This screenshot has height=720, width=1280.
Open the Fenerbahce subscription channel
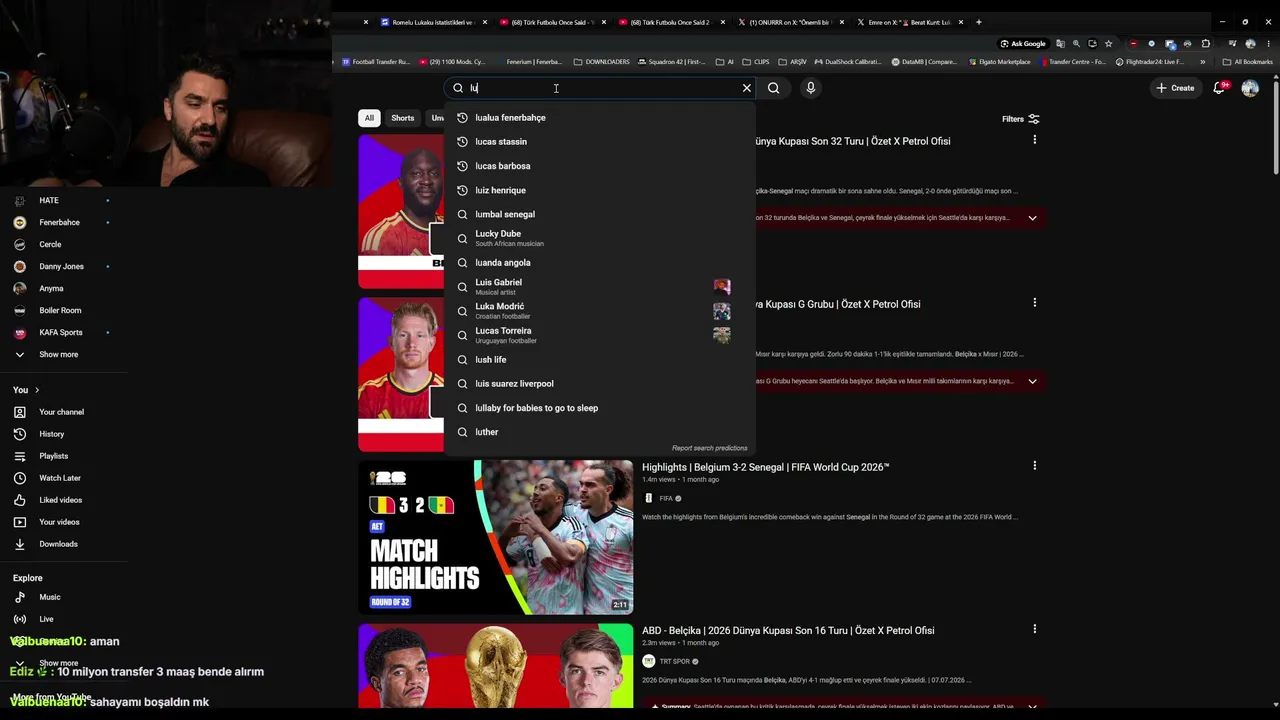click(60, 222)
